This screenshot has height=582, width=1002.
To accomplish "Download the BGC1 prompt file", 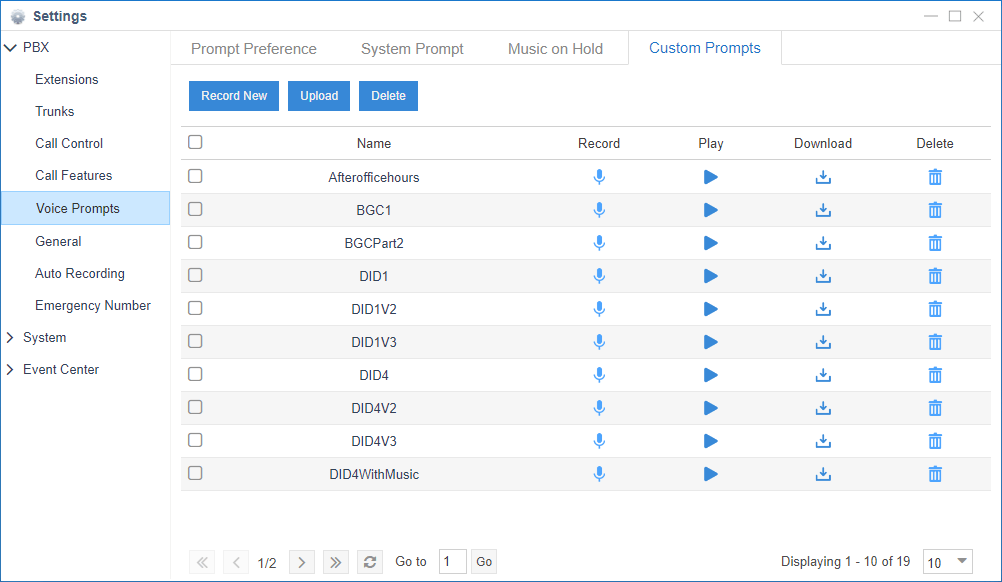I will pyautogui.click(x=823, y=210).
